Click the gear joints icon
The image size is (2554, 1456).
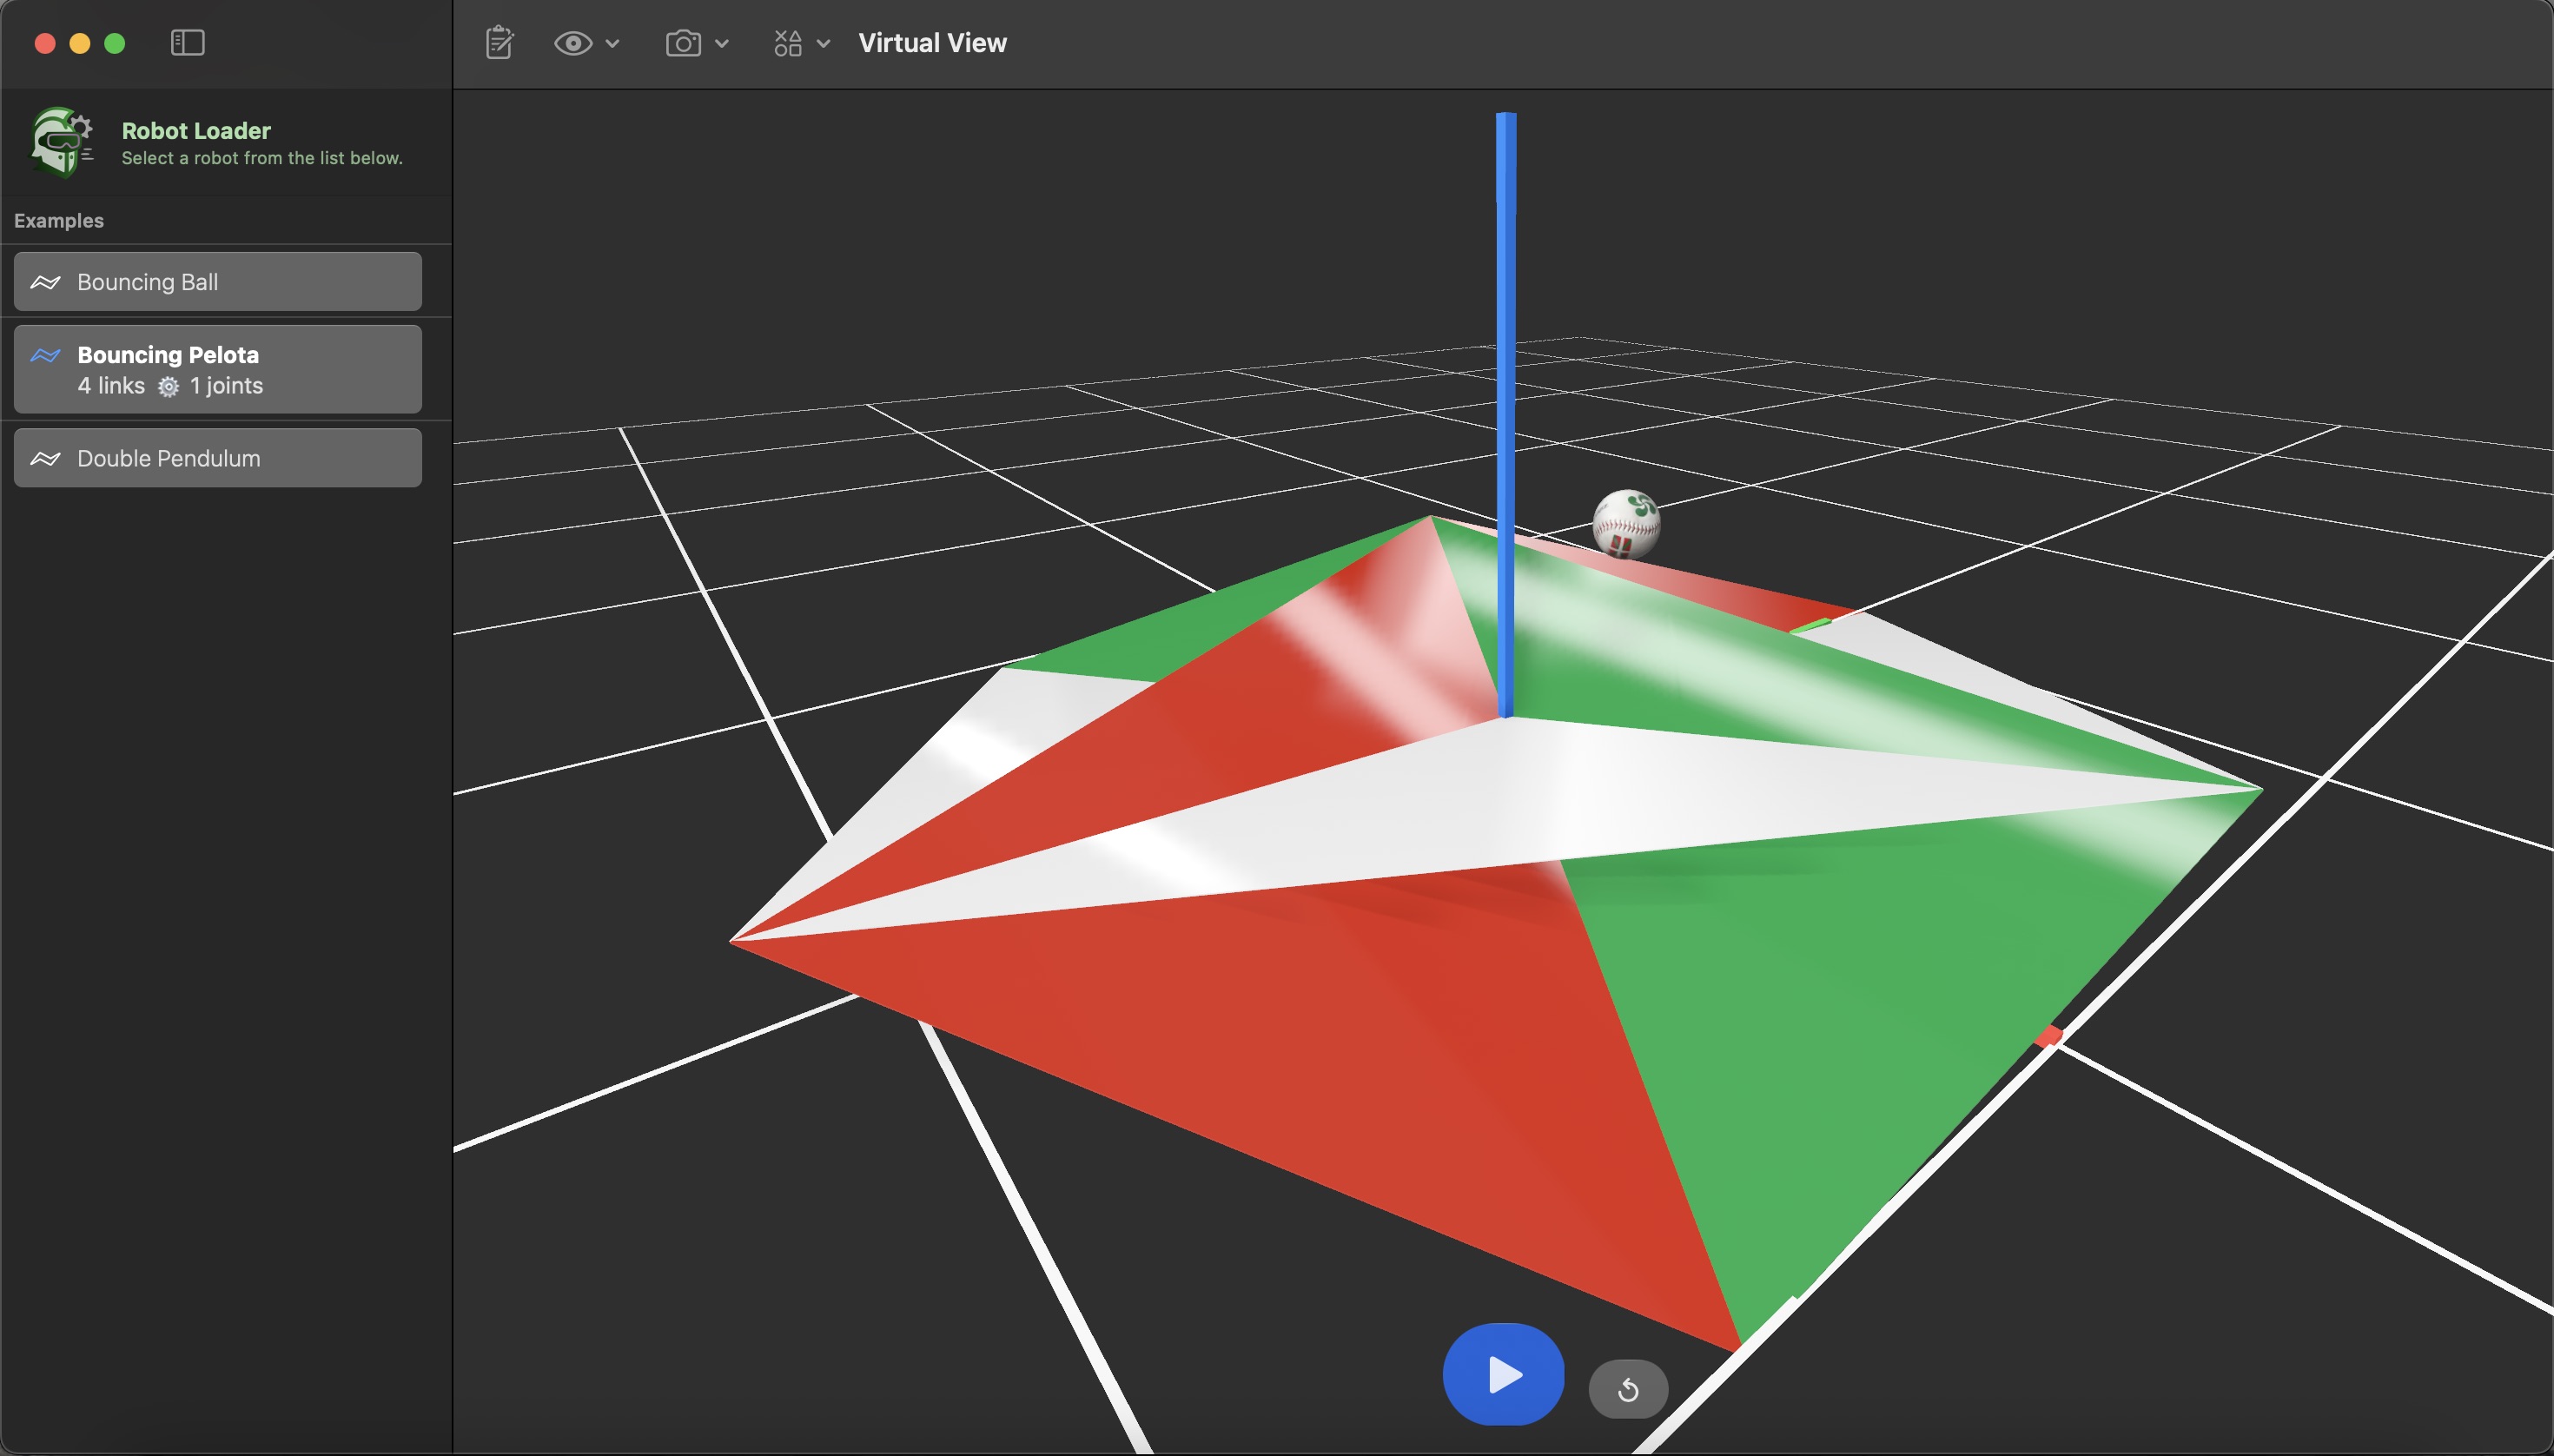point(168,387)
